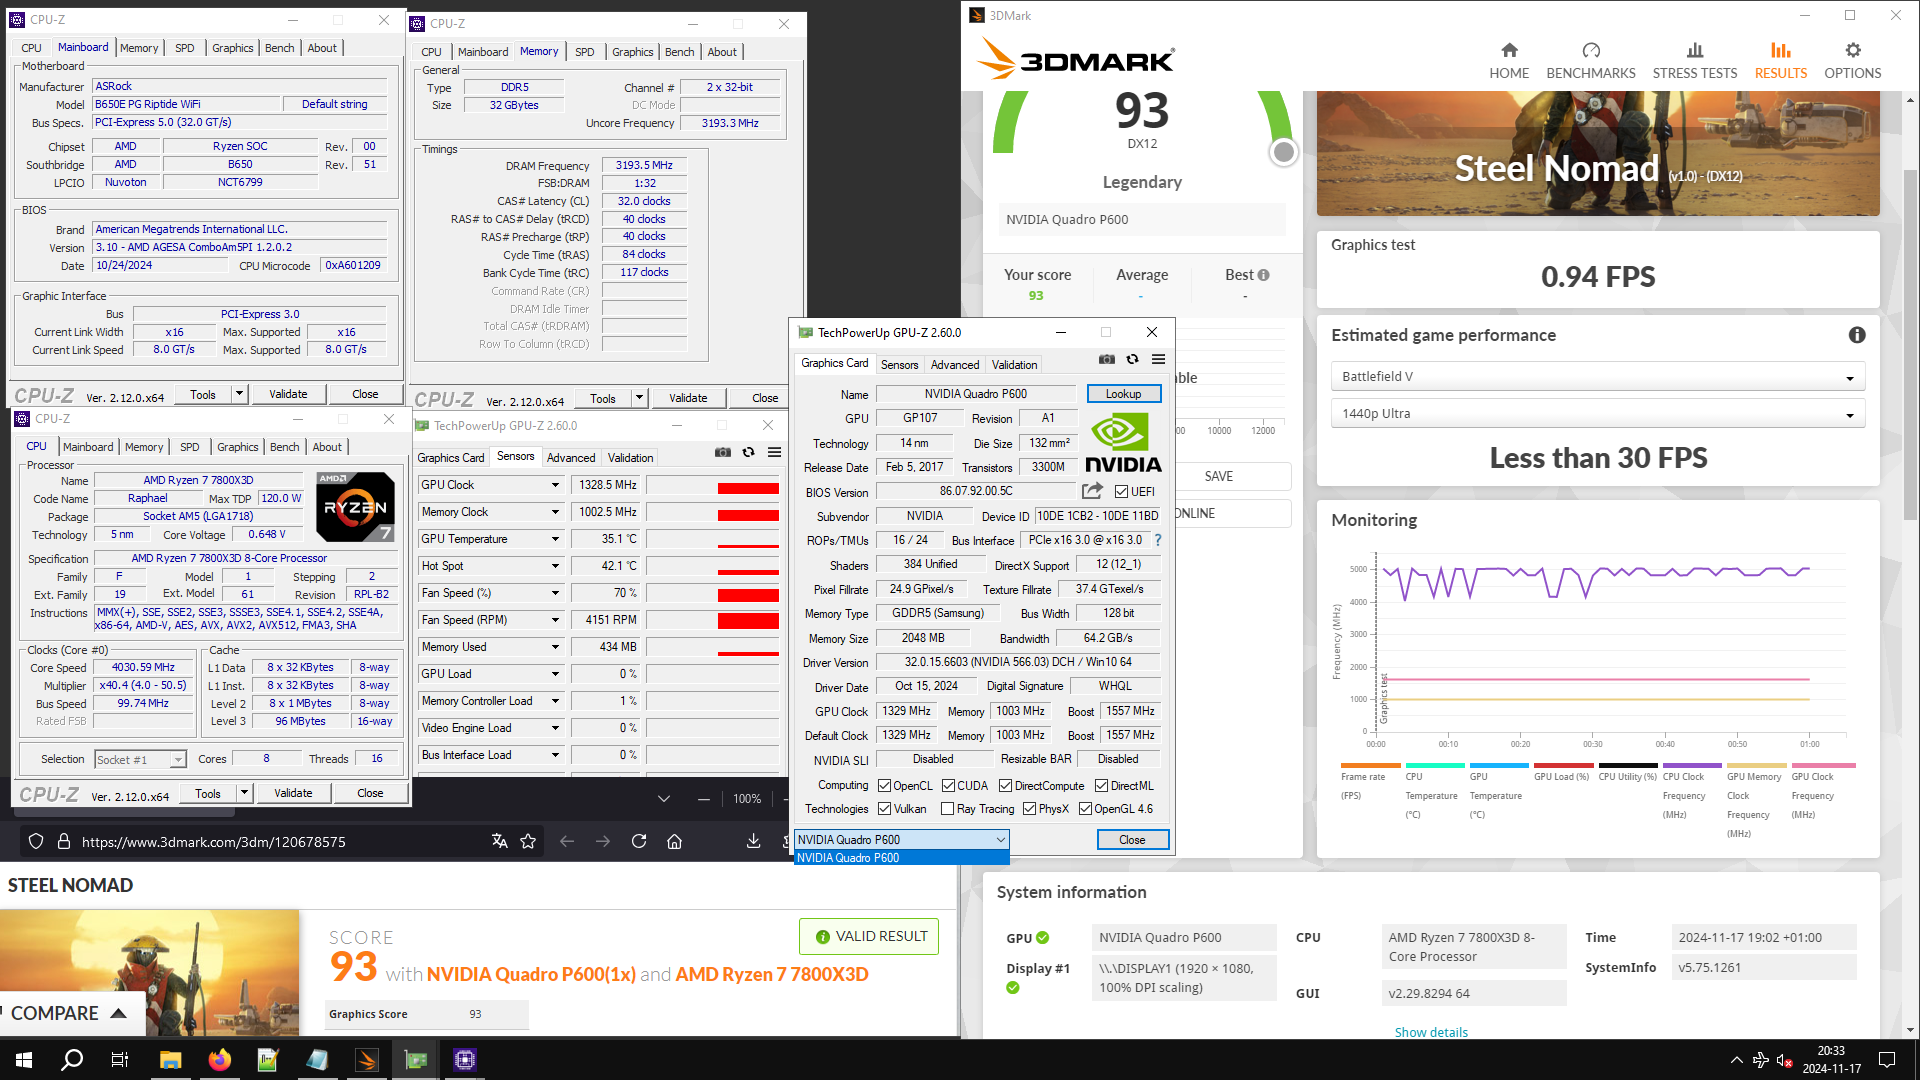Open GPU-Z front window hamburger menu
Screen dimensions: 1920x1080
coord(1158,359)
